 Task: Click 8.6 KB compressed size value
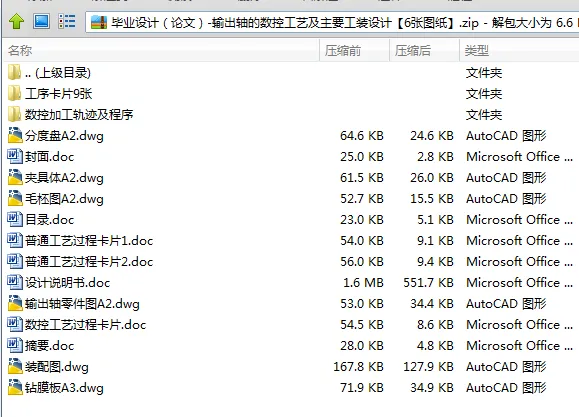435,325
